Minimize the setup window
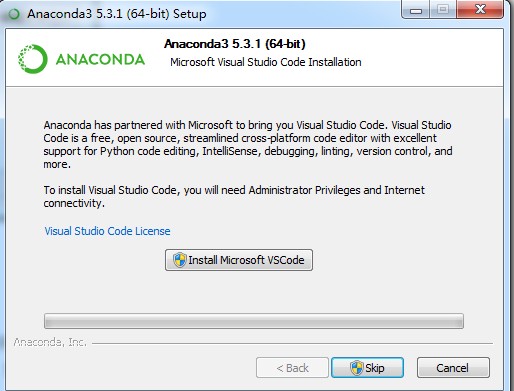 point(416,10)
